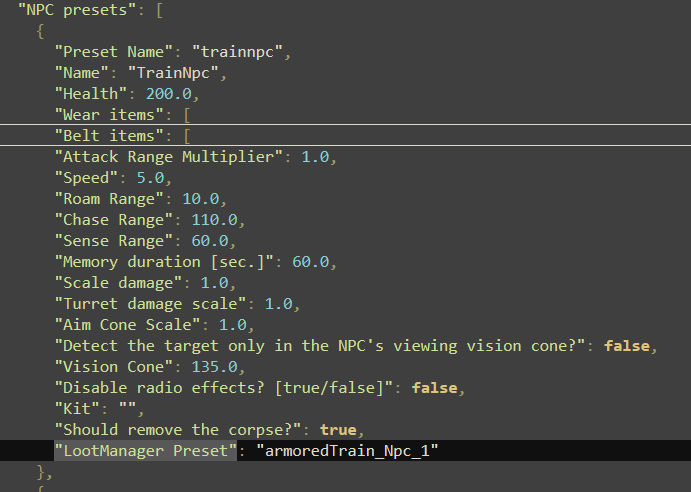Click the empty Kit string value

[x=129, y=409]
